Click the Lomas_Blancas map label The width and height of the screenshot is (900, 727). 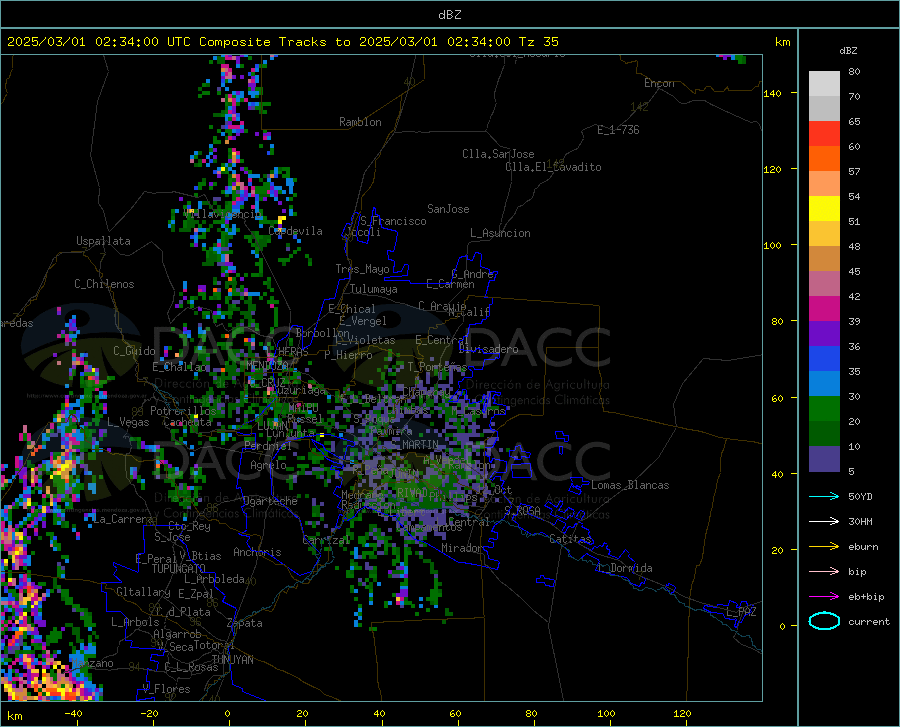click(630, 485)
